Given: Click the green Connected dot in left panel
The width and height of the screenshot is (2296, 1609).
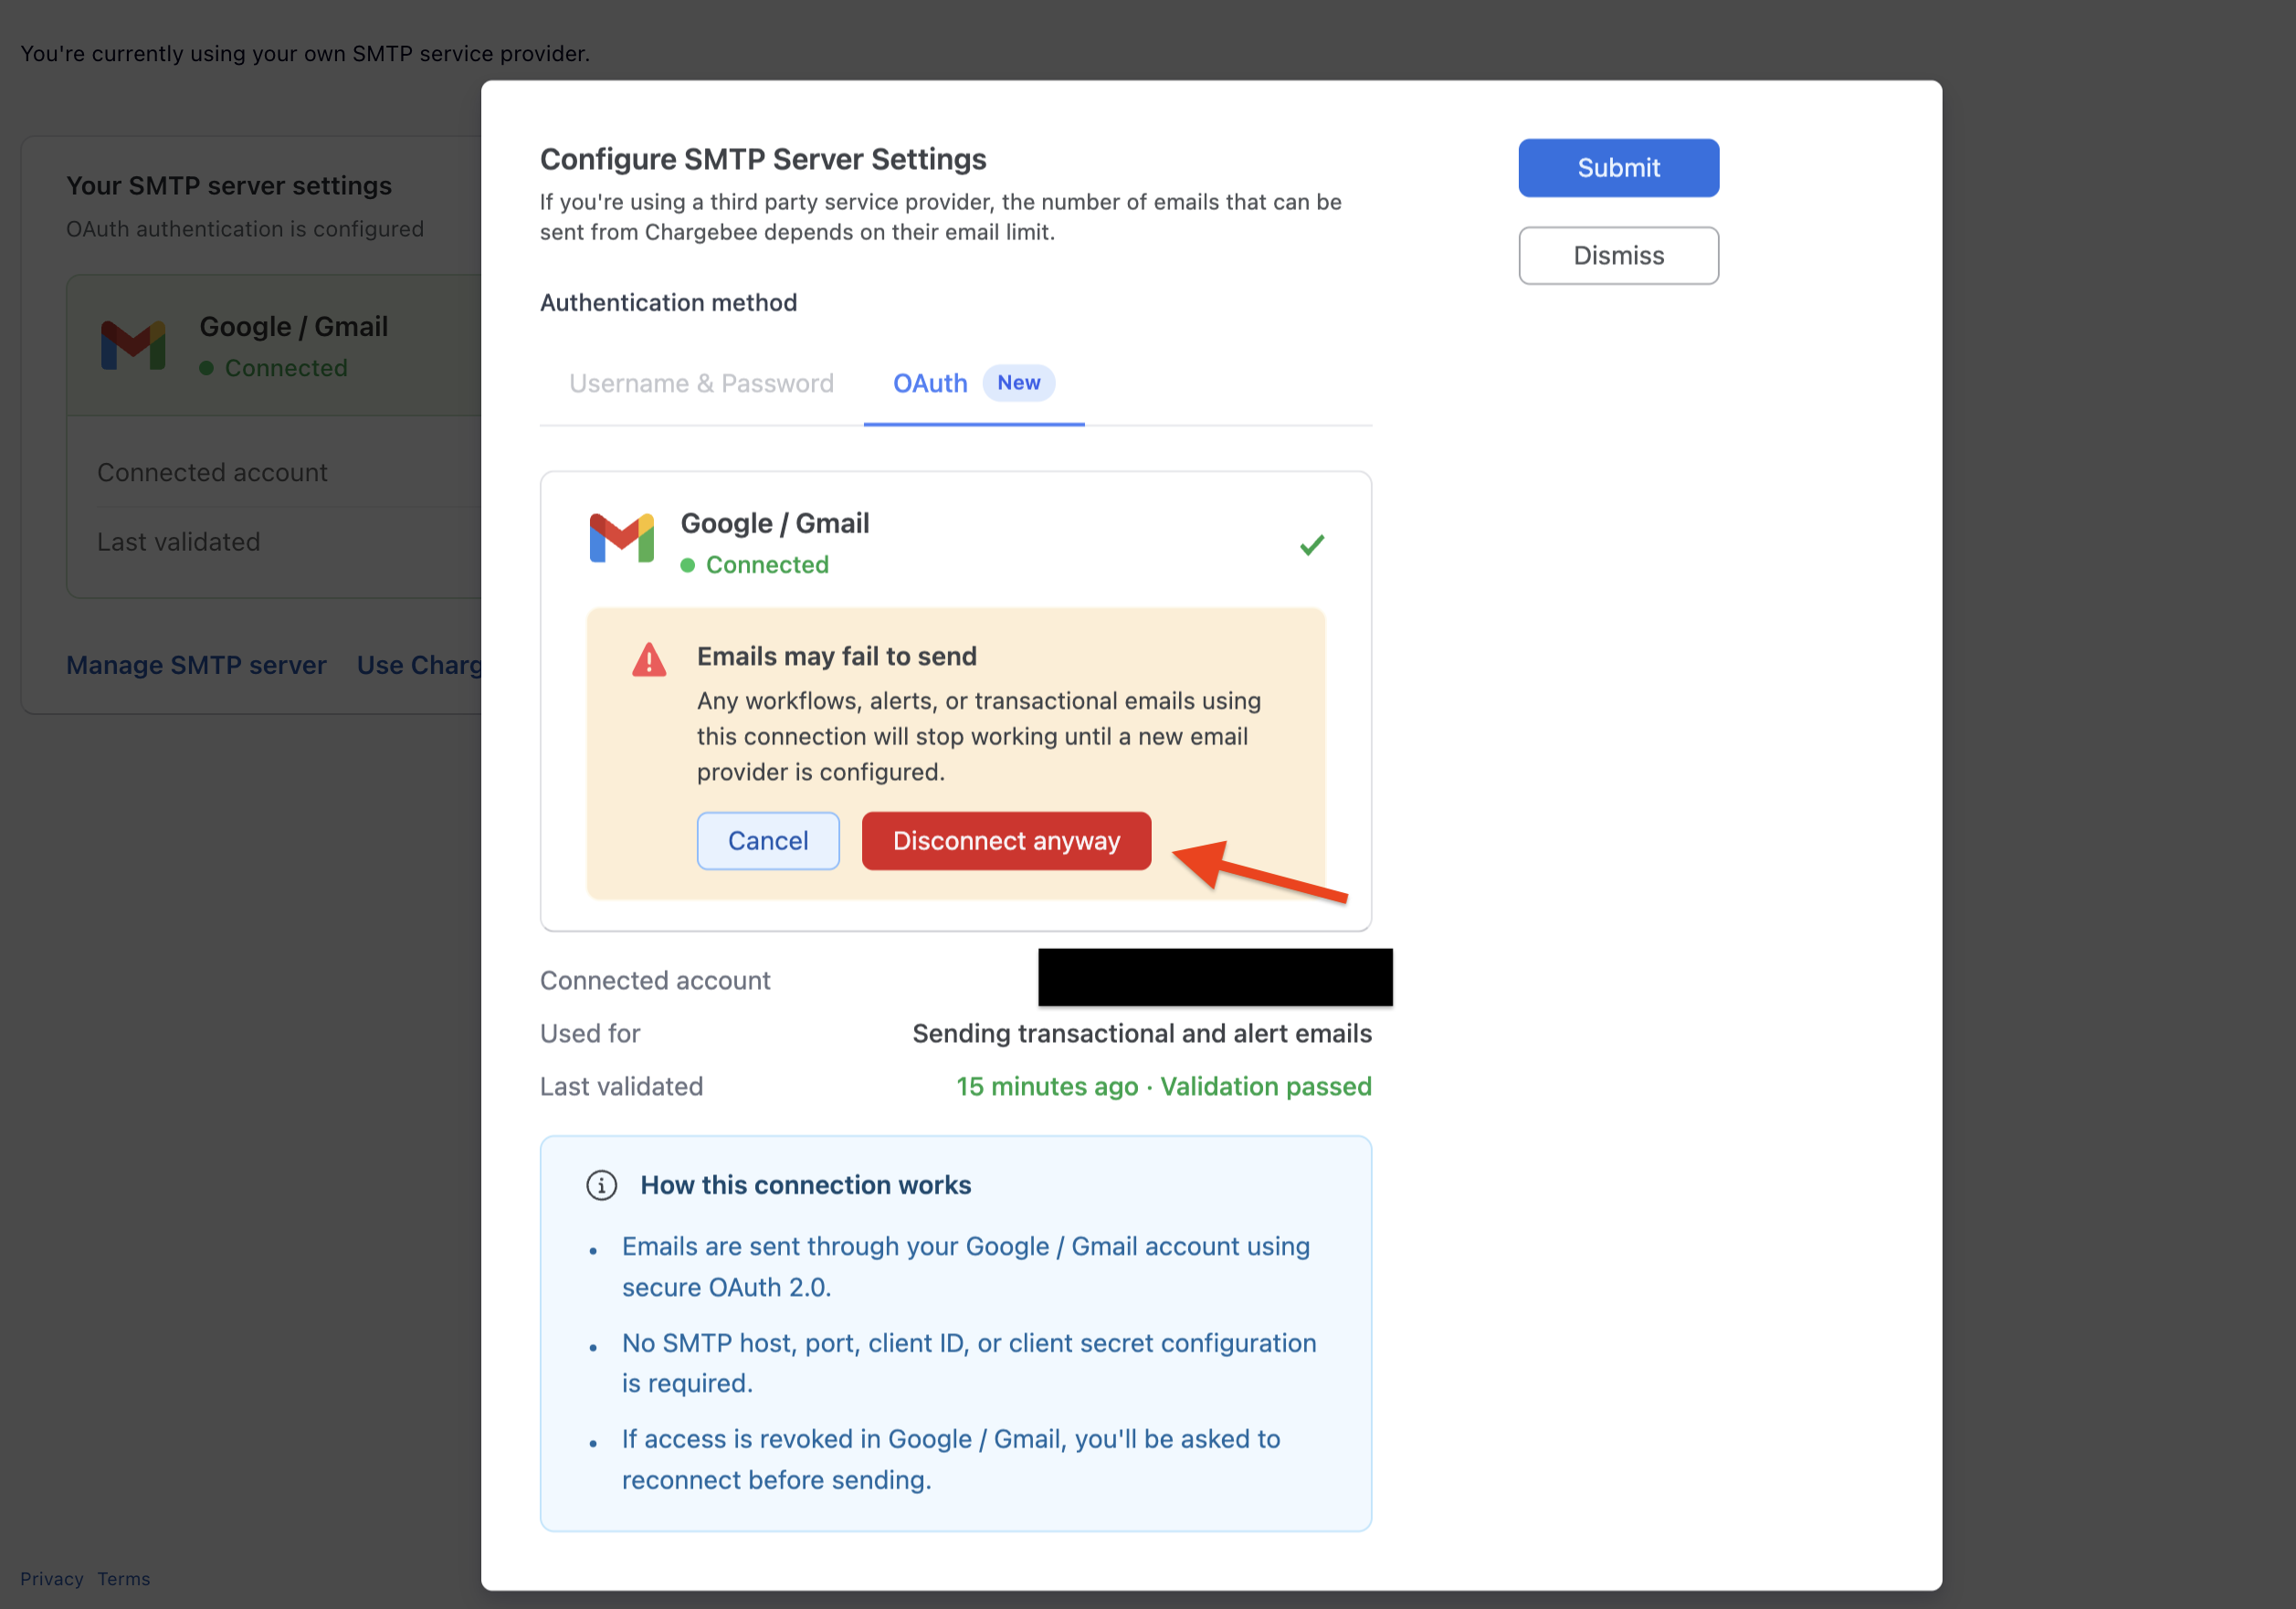Looking at the screenshot, I should (208, 368).
